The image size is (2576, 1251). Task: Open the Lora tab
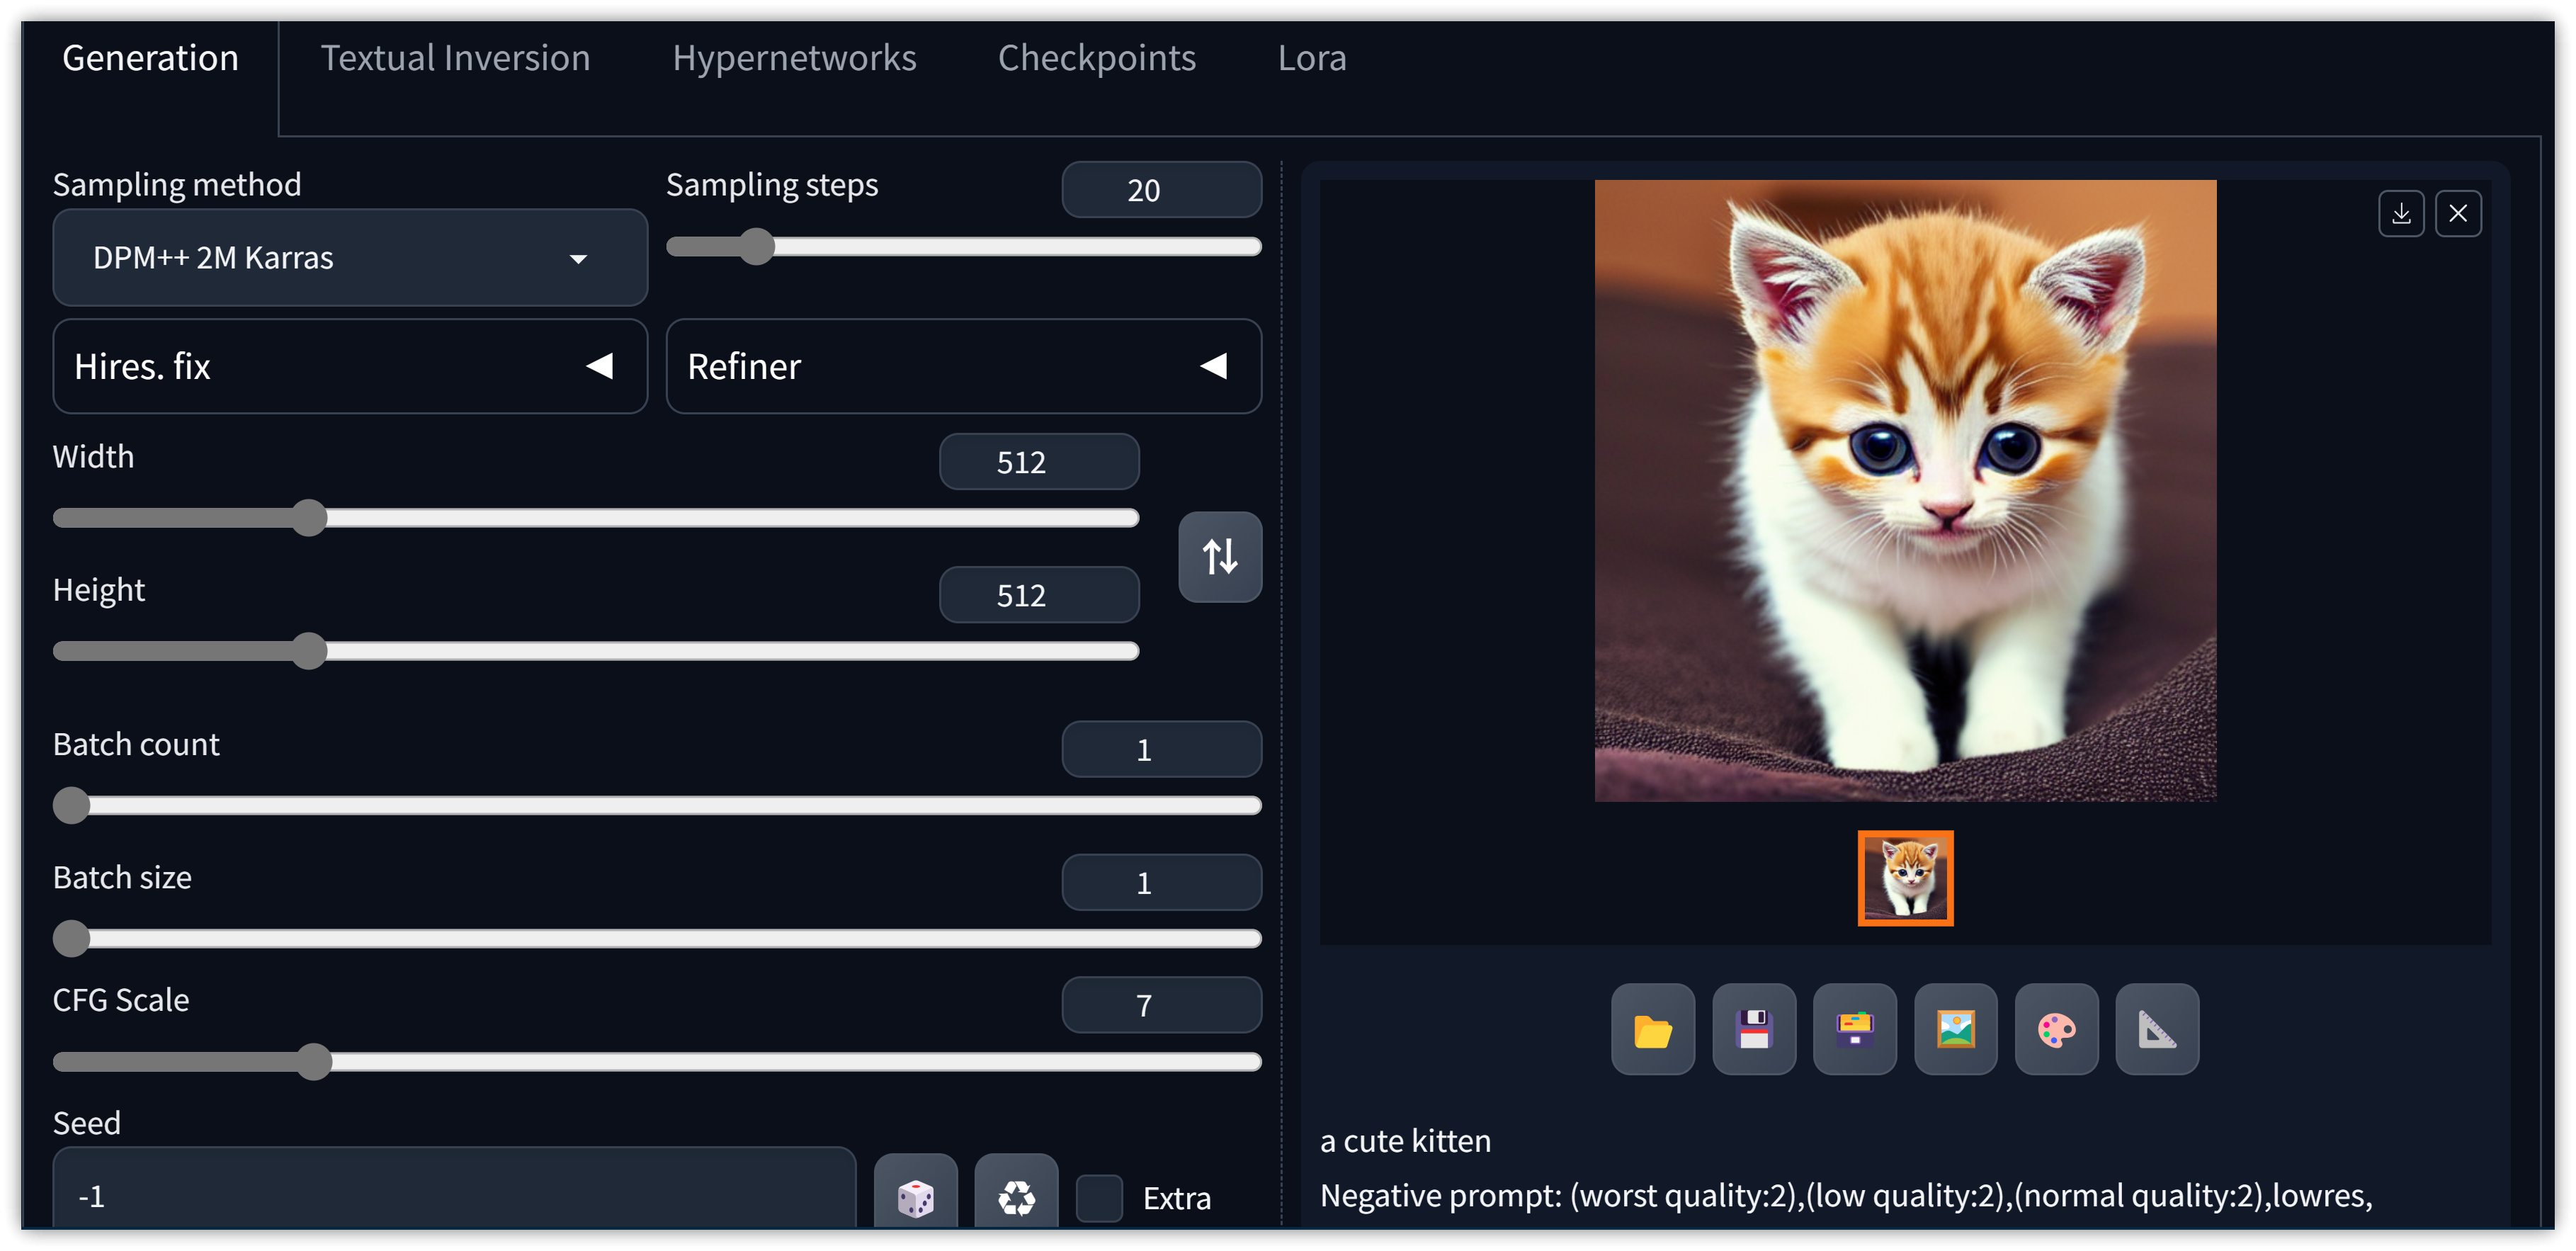pyautogui.click(x=1311, y=58)
